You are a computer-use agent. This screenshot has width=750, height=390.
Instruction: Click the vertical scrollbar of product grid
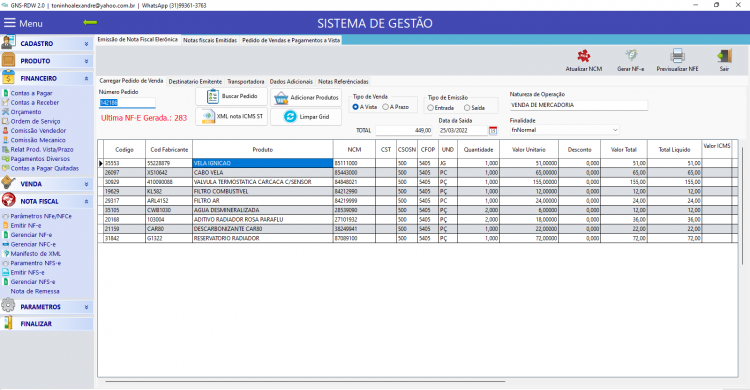[742, 206]
